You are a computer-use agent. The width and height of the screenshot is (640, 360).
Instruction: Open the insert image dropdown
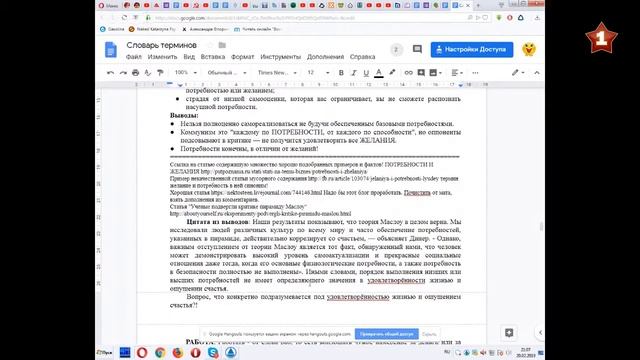pos(436,73)
